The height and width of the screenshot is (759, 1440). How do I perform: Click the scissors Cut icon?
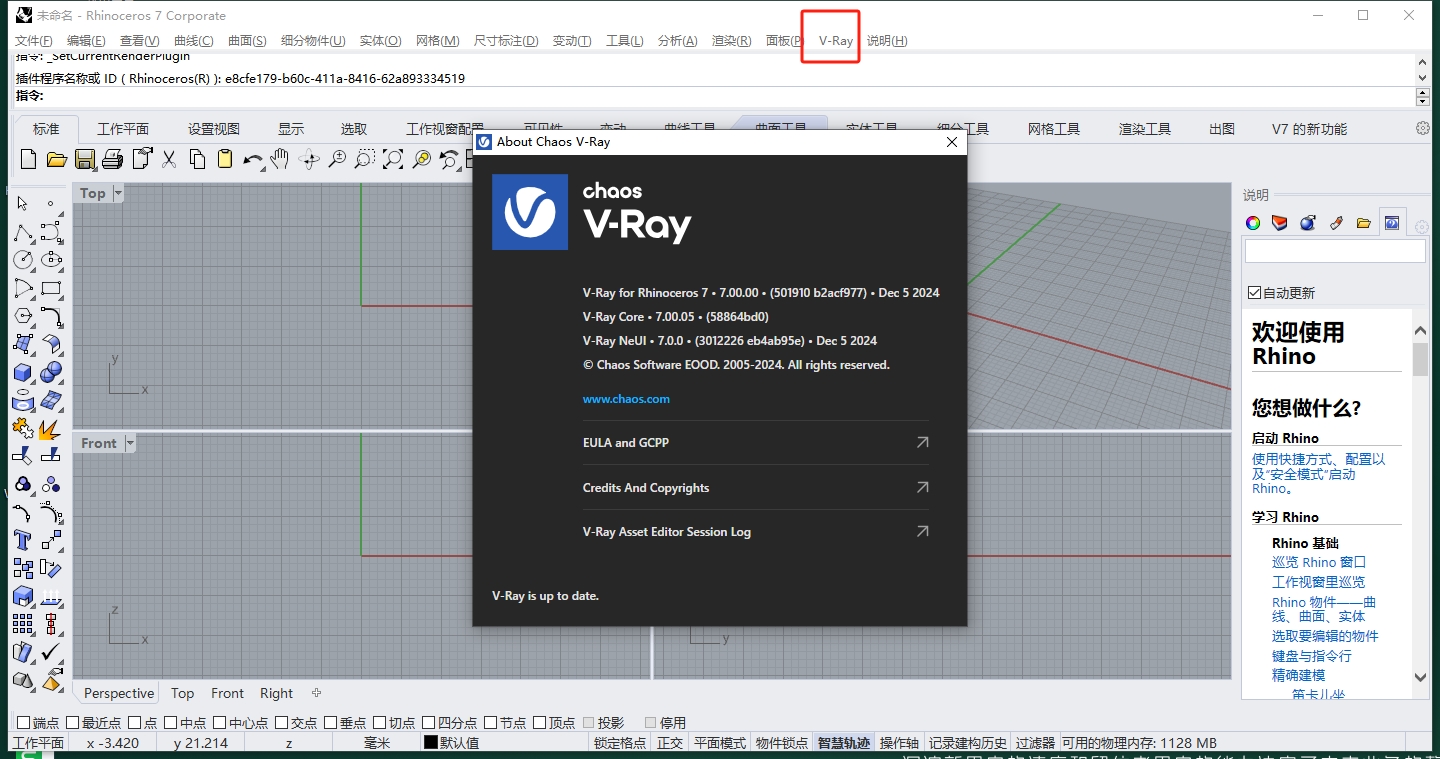(169, 159)
